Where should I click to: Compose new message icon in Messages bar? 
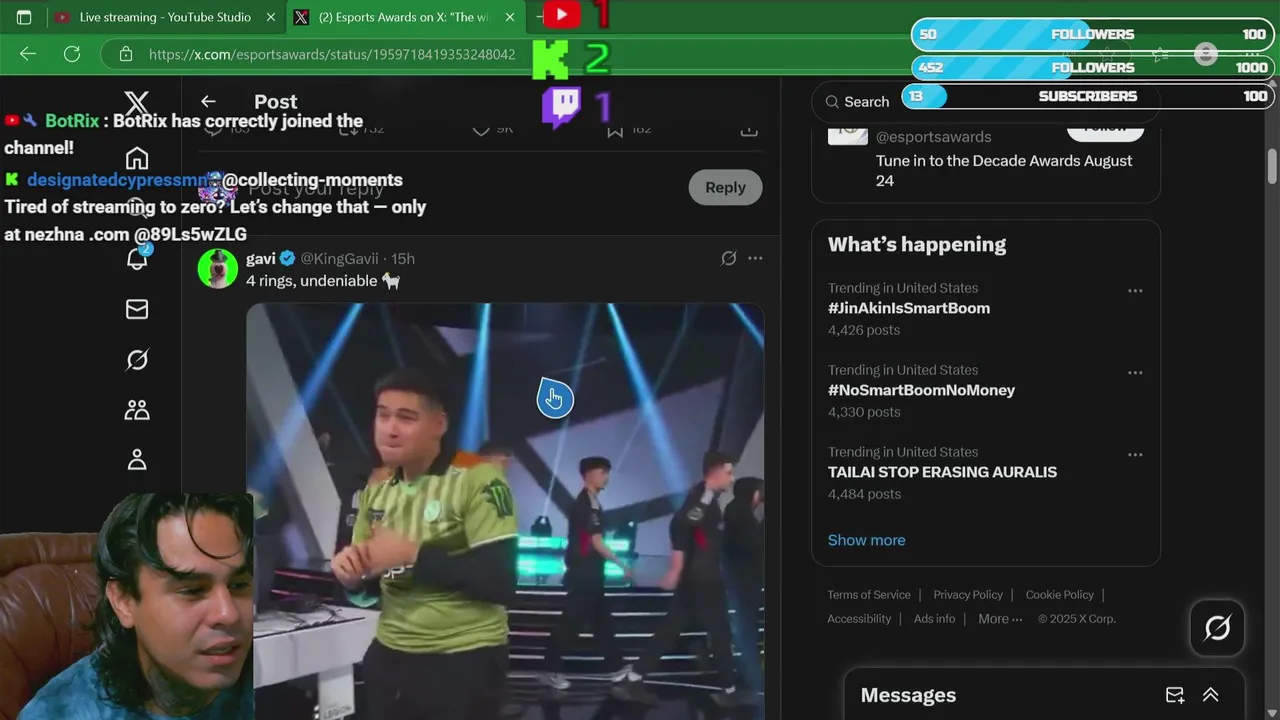point(1175,695)
